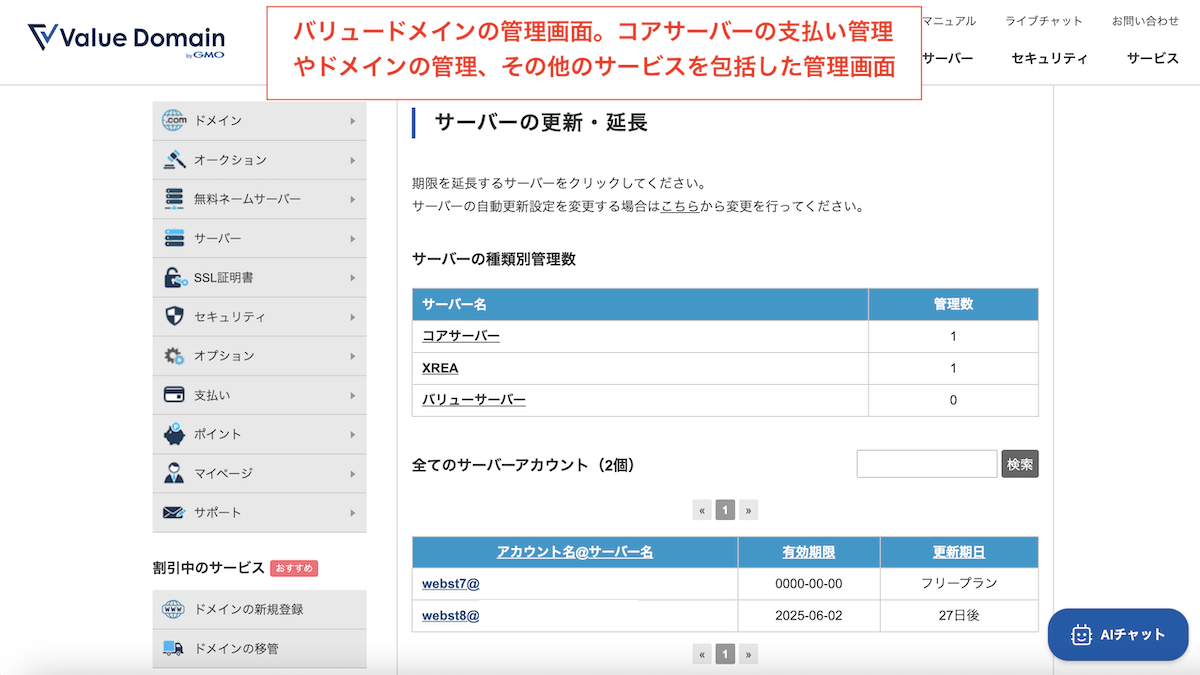Go to next page in lower pagination
The image size is (1200, 675).
(748, 655)
